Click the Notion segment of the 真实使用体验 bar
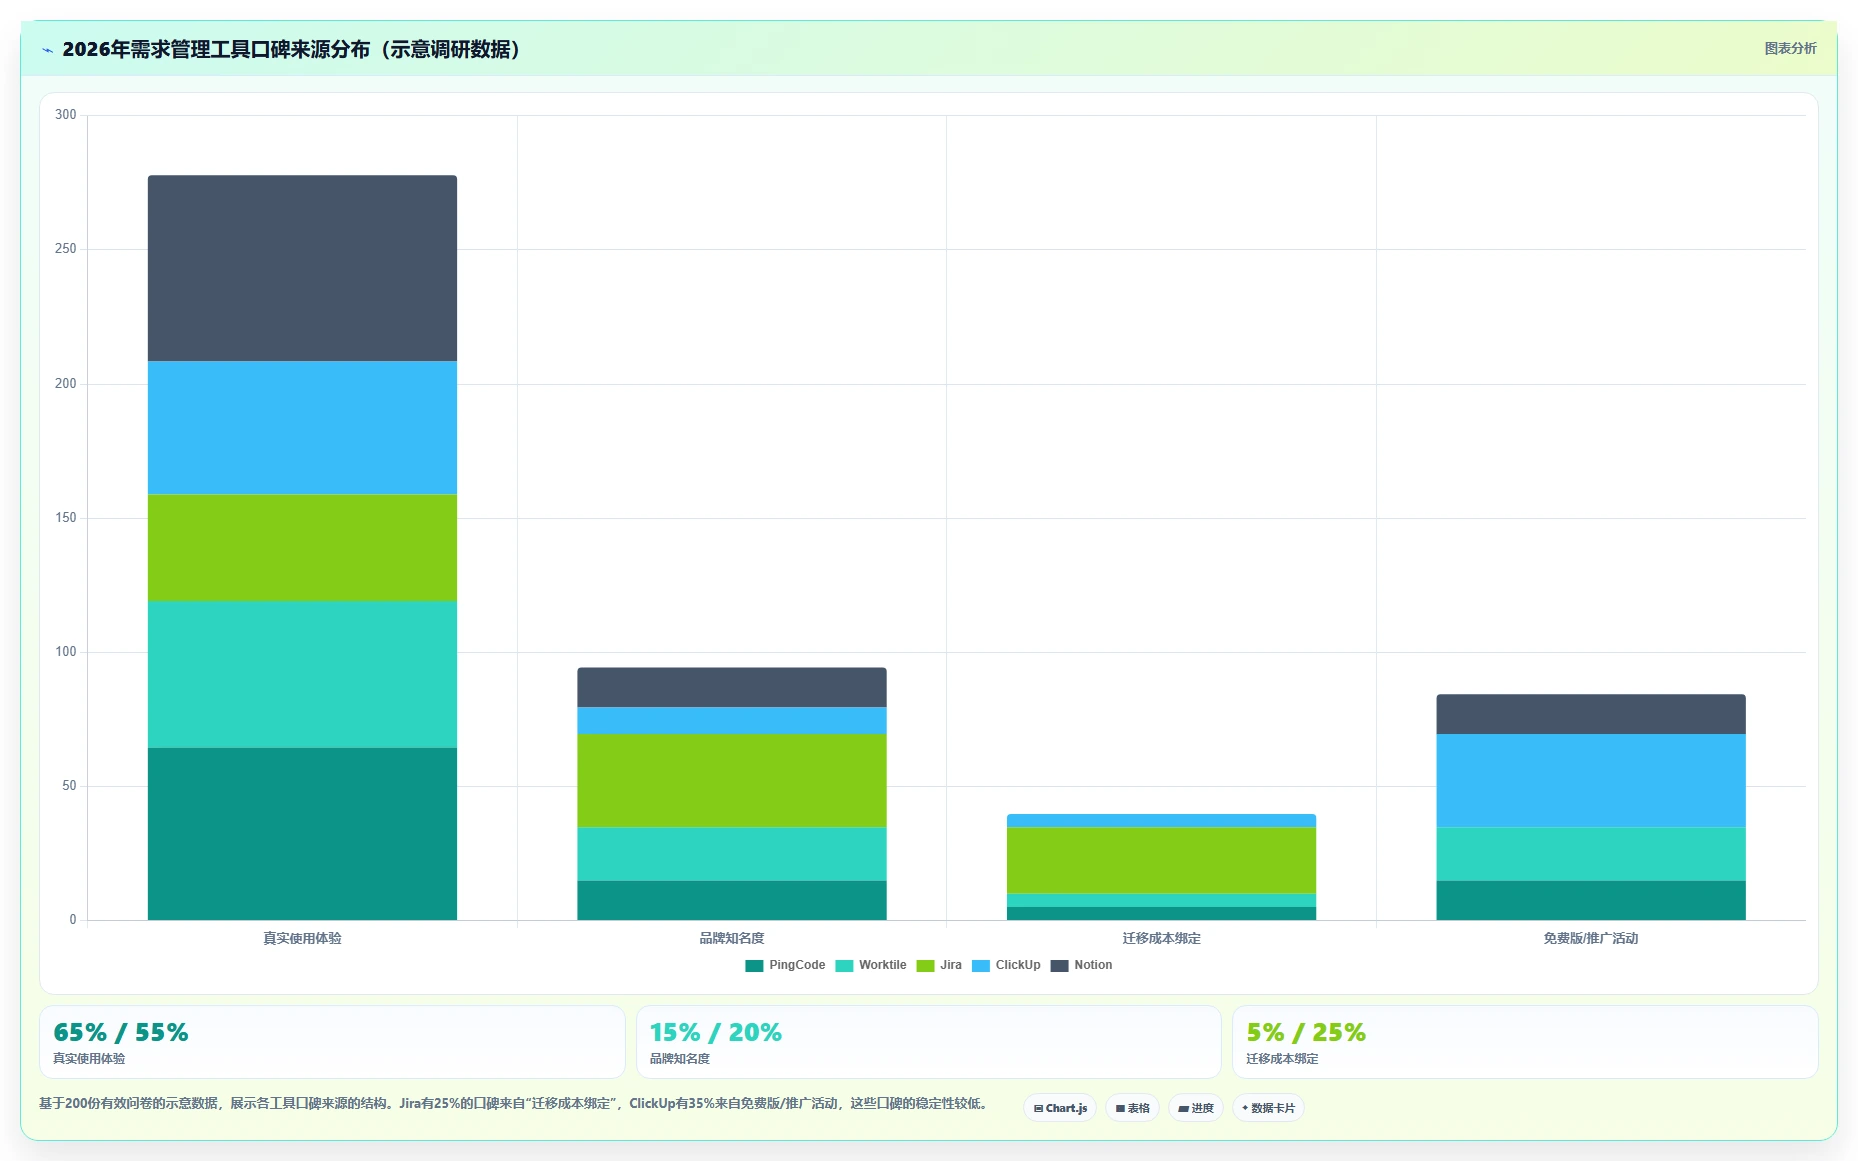The width and height of the screenshot is (1858, 1161). (x=302, y=268)
